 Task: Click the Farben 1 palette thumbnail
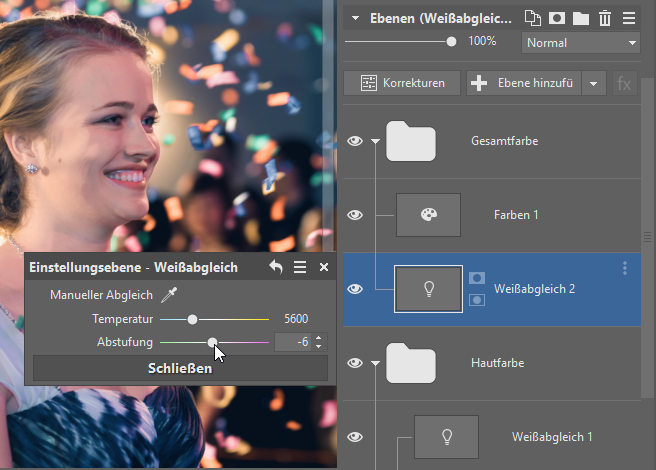[428, 215]
